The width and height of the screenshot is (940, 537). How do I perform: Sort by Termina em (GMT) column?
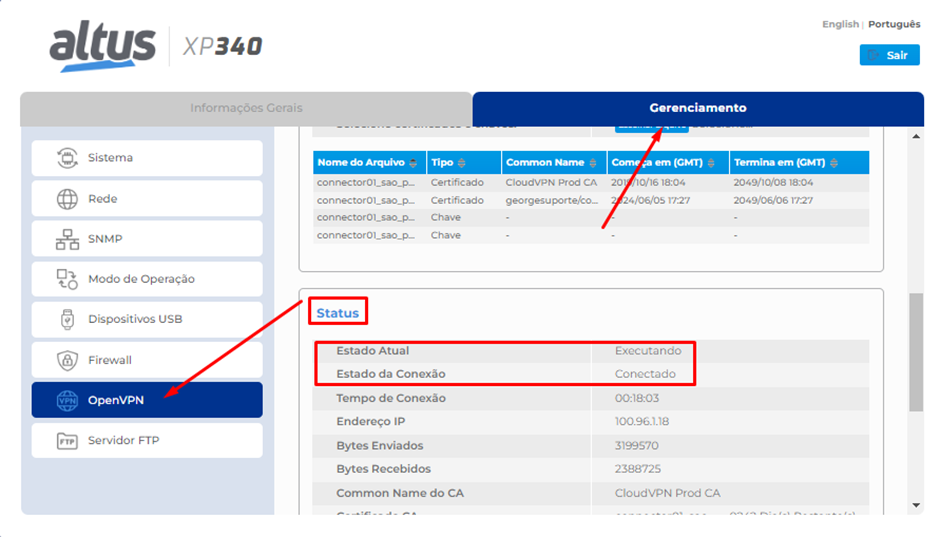pos(833,163)
